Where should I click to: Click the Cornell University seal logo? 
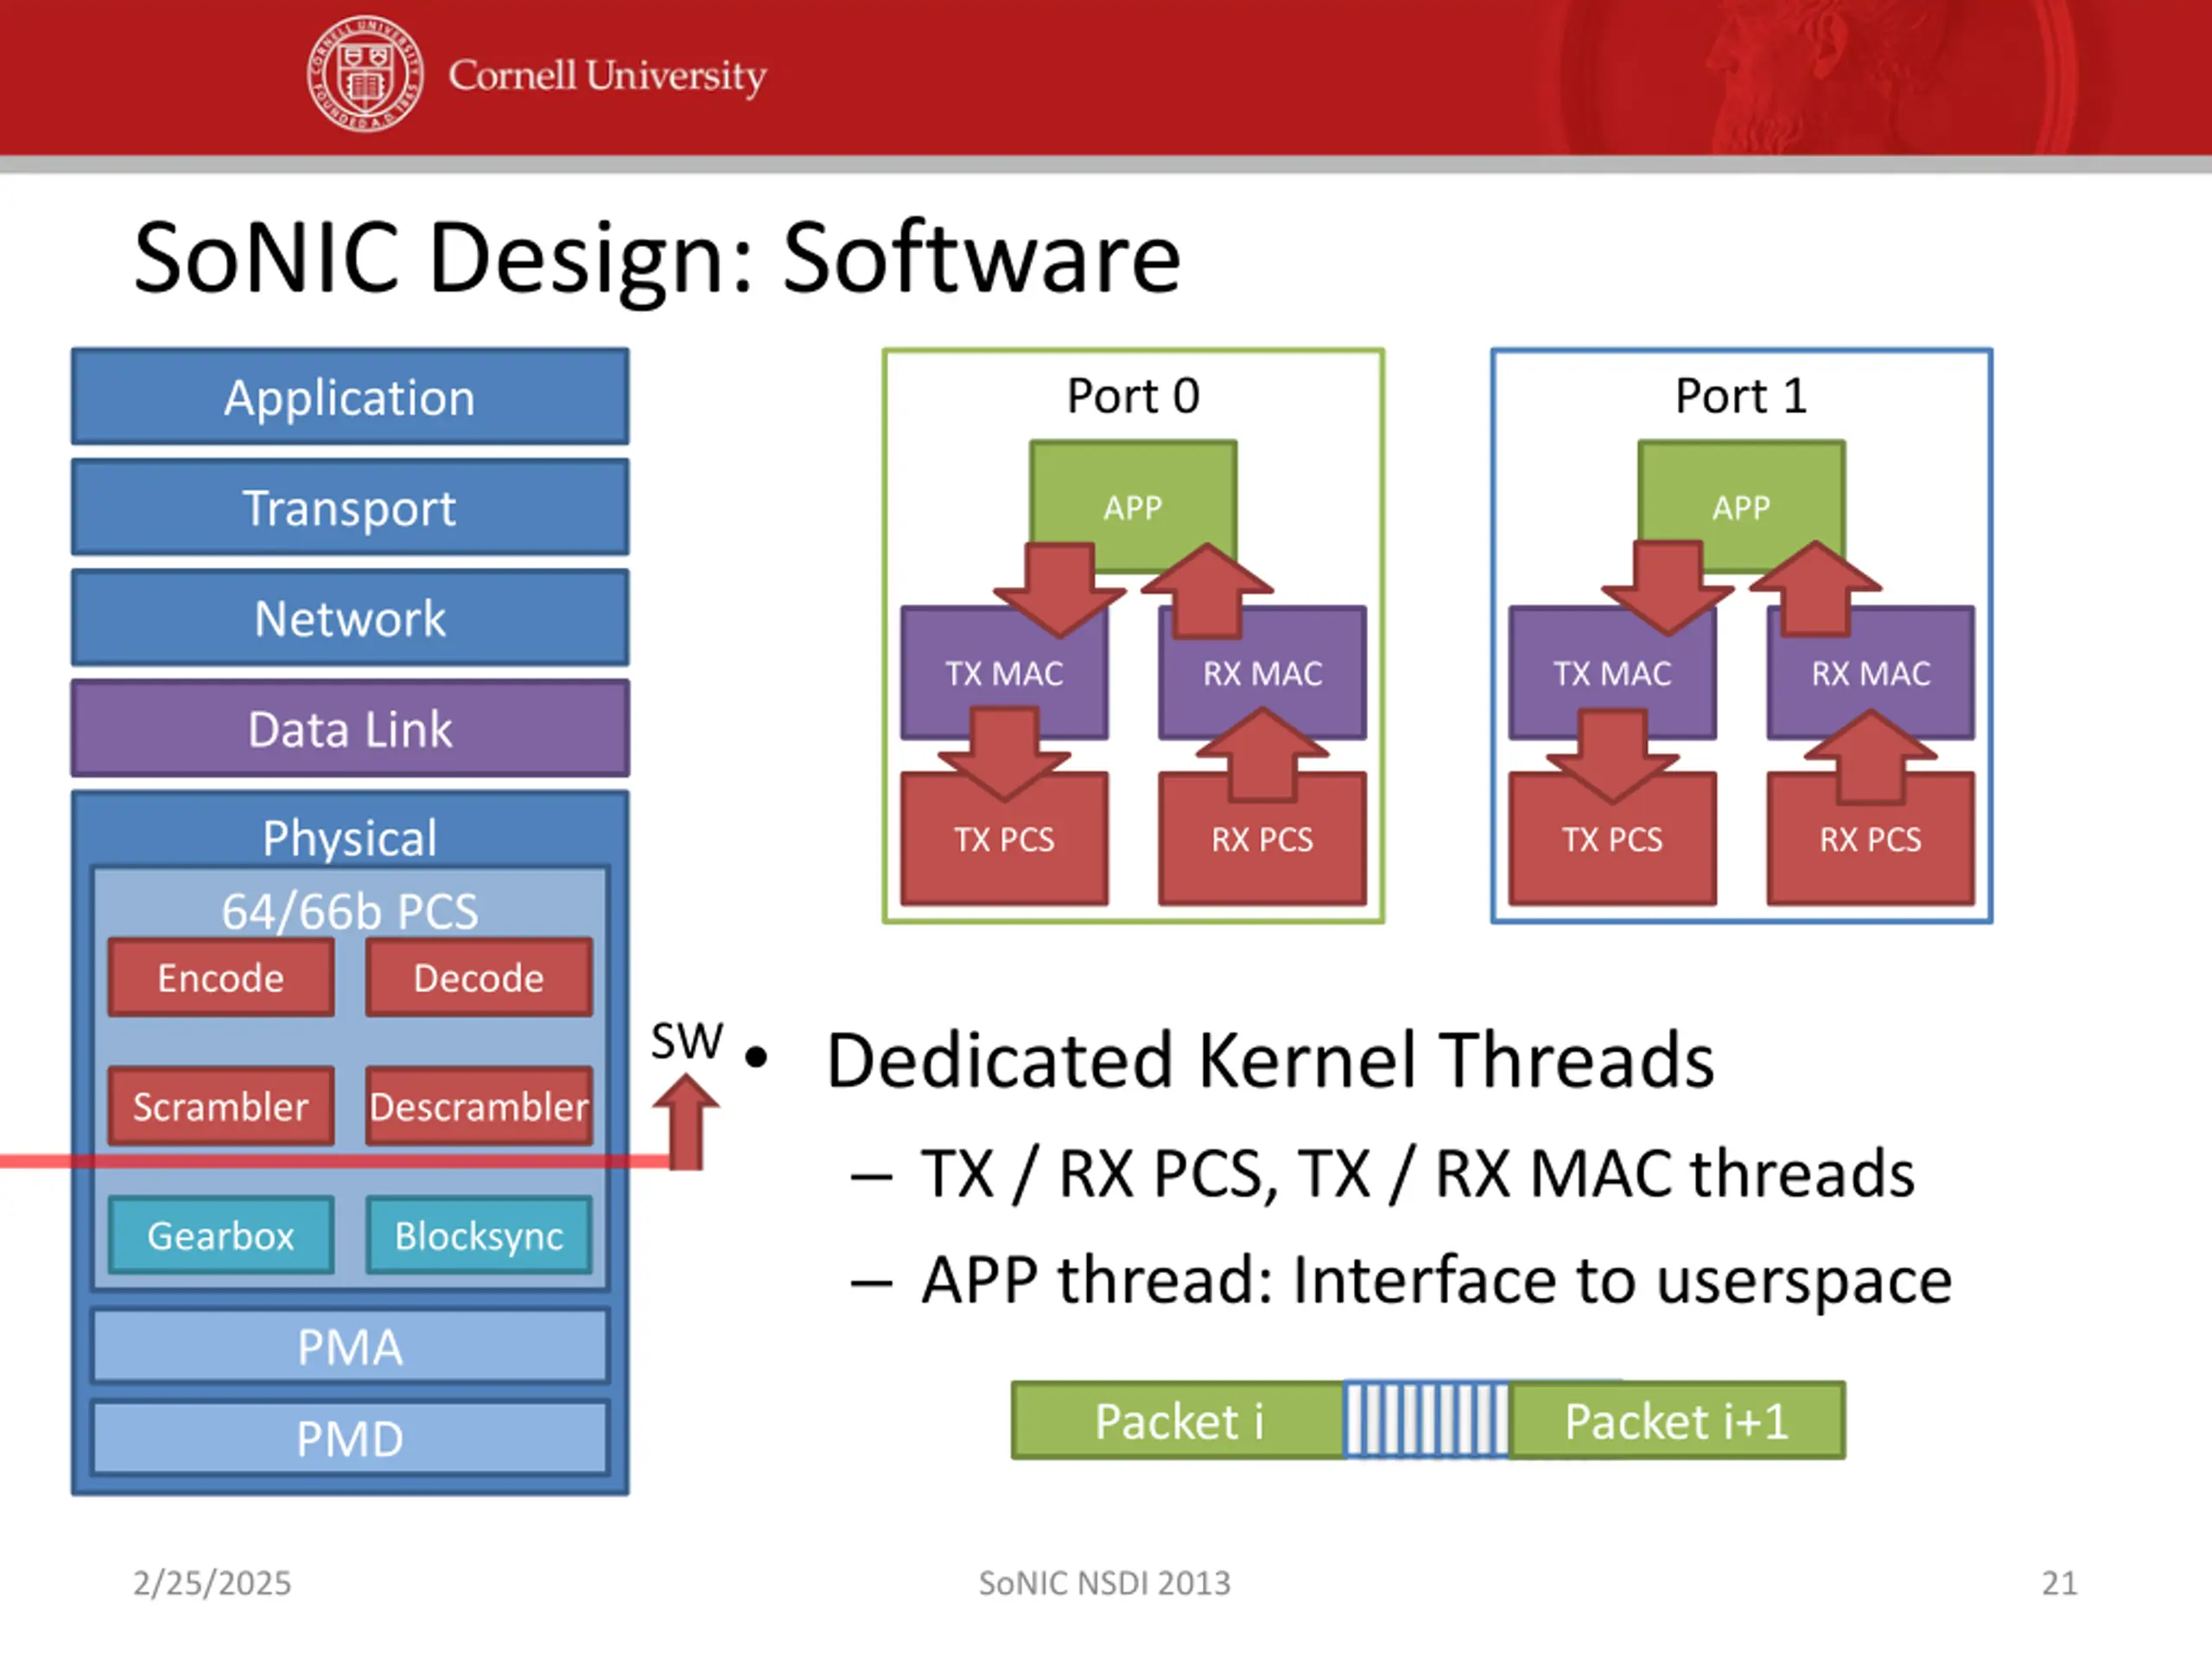click(x=365, y=74)
